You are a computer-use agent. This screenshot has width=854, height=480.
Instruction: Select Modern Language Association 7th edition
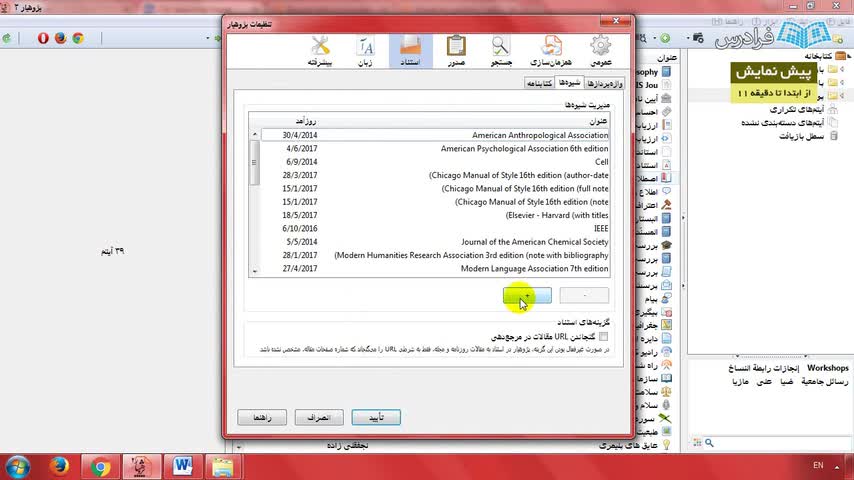(x=435, y=269)
